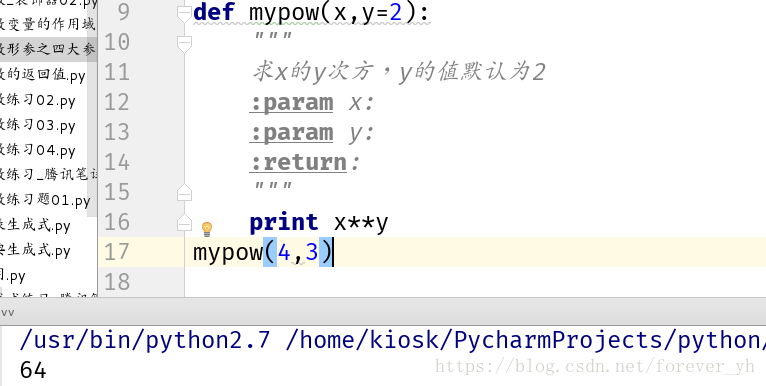Click the argument 3 in mypow call

coord(312,252)
